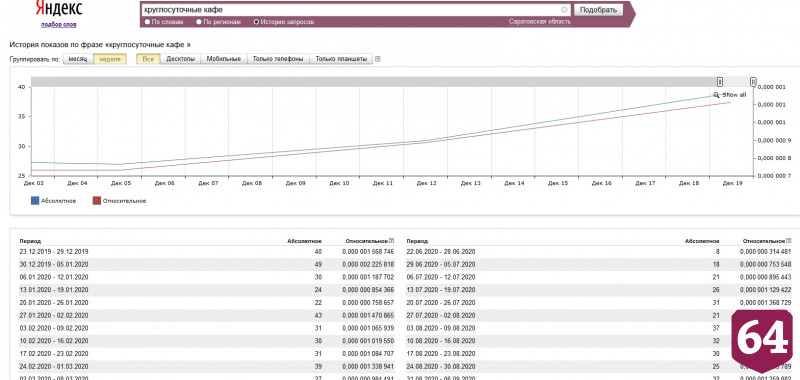This screenshot has height=380, width=800.
Task: Select the row 23.12.2019 - 29.12.2019
Action: [x=207, y=251]
